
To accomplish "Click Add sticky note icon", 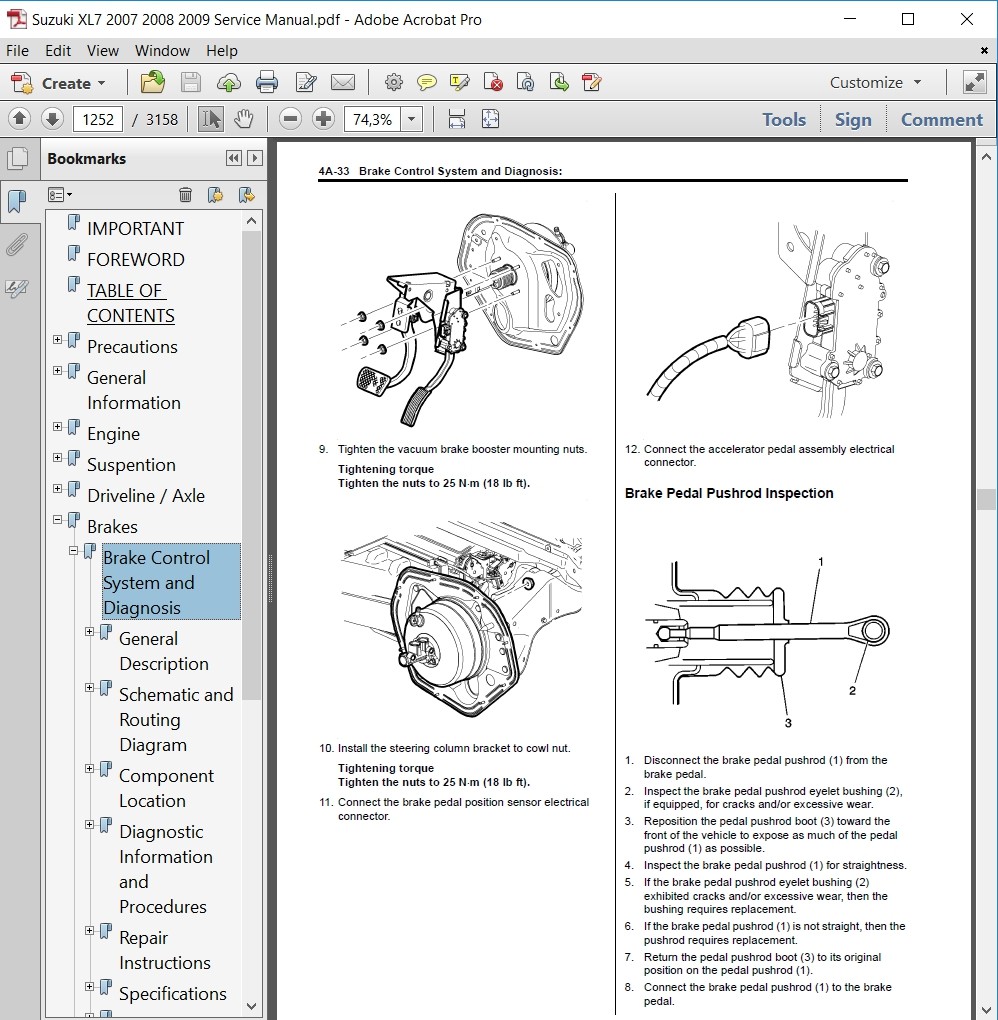I will click(427, 83).
